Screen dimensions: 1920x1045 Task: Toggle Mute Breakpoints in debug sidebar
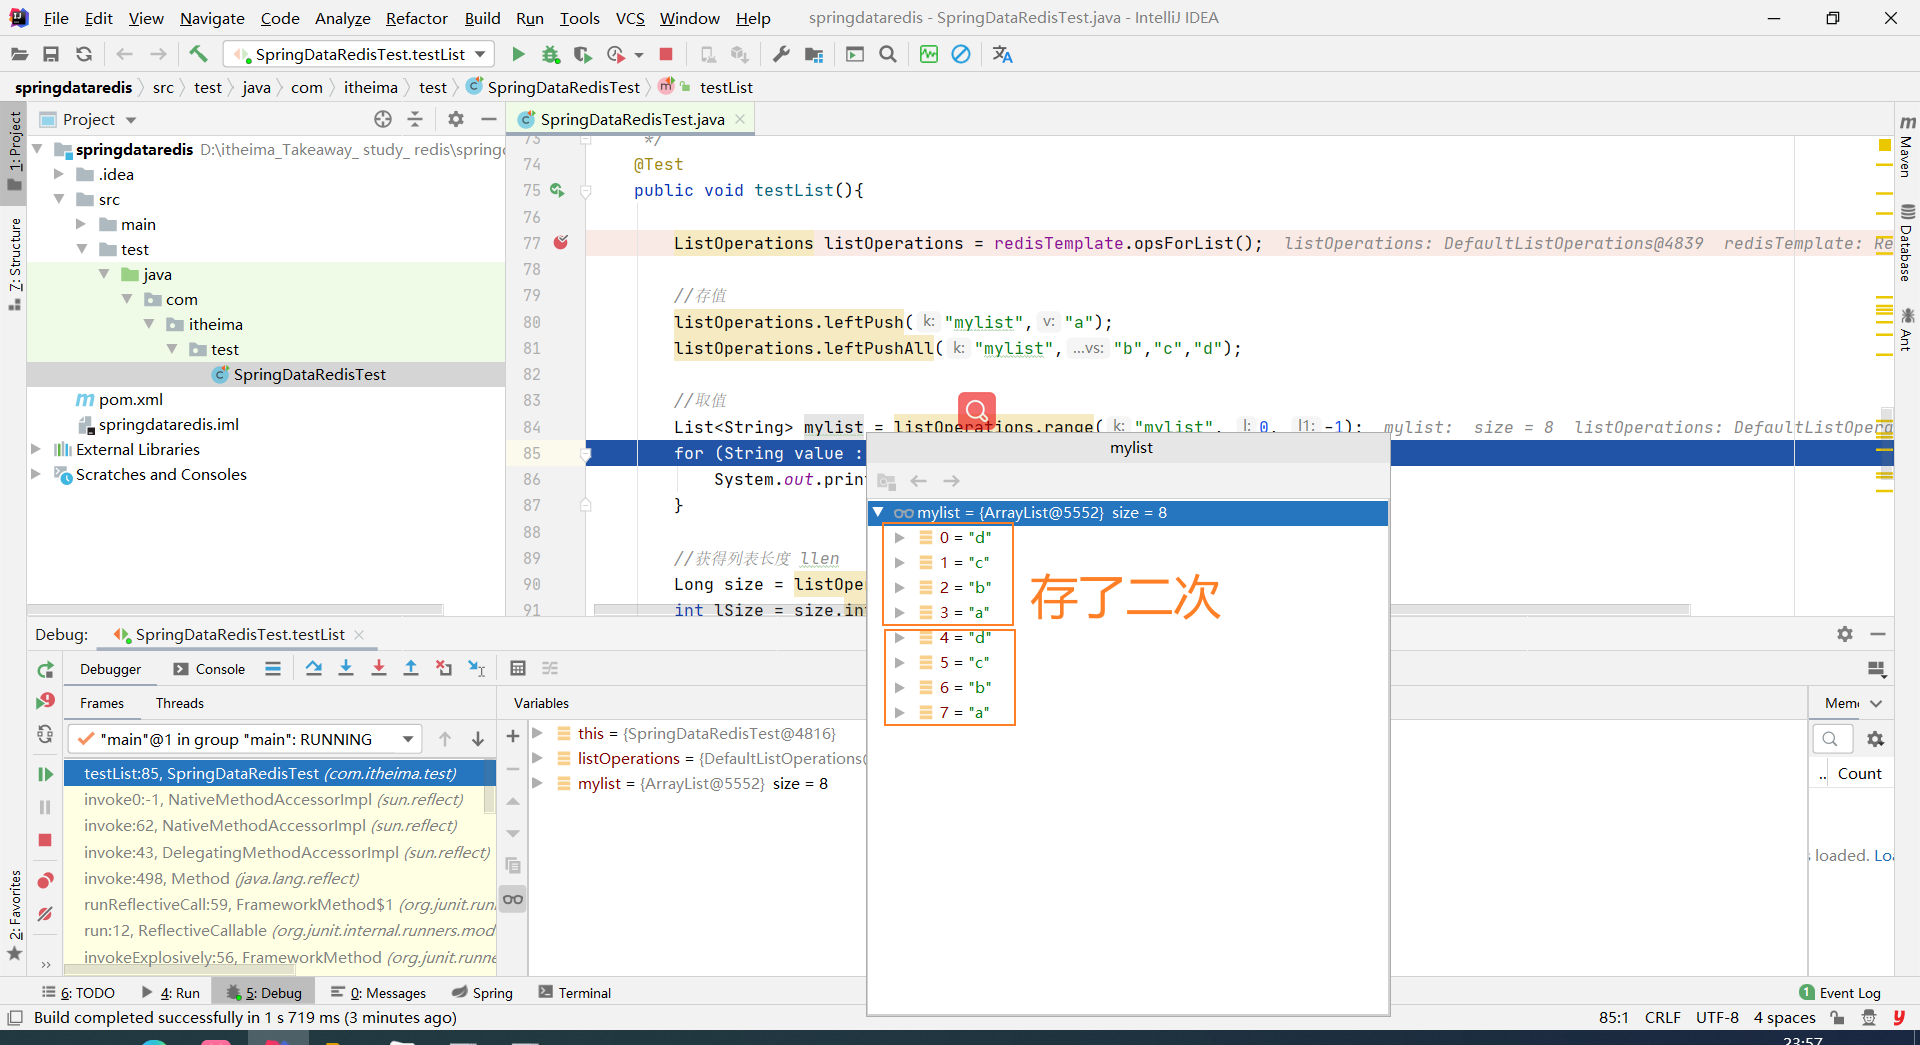click(45, 914)
